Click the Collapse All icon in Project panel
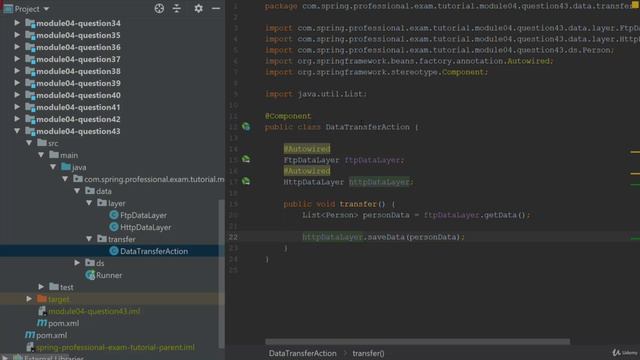 [x=177, y=8]
